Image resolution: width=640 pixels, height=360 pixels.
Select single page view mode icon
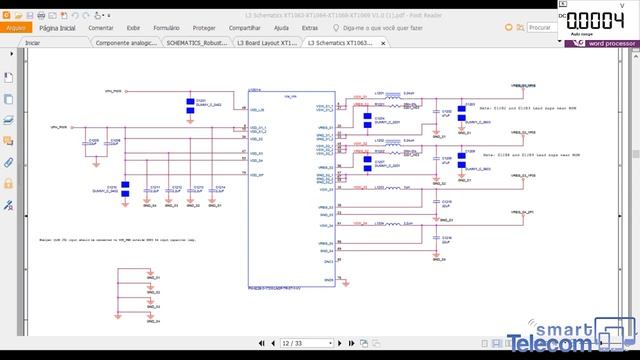point(484,344)
